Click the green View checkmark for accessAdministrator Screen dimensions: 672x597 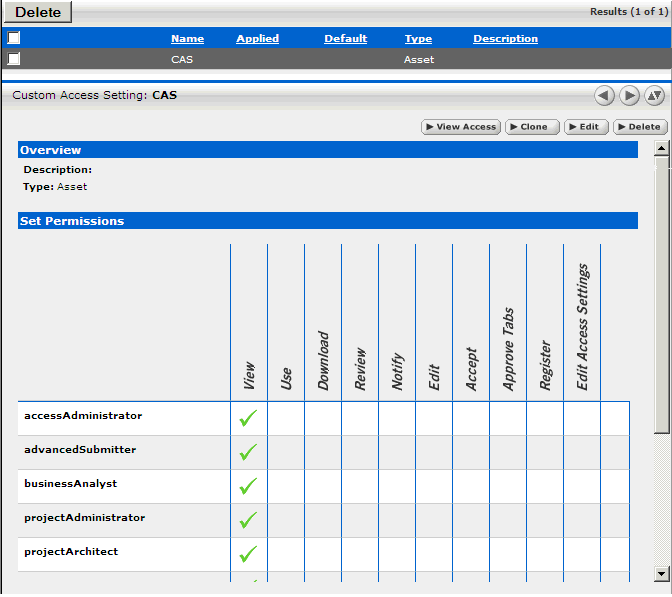249,418
